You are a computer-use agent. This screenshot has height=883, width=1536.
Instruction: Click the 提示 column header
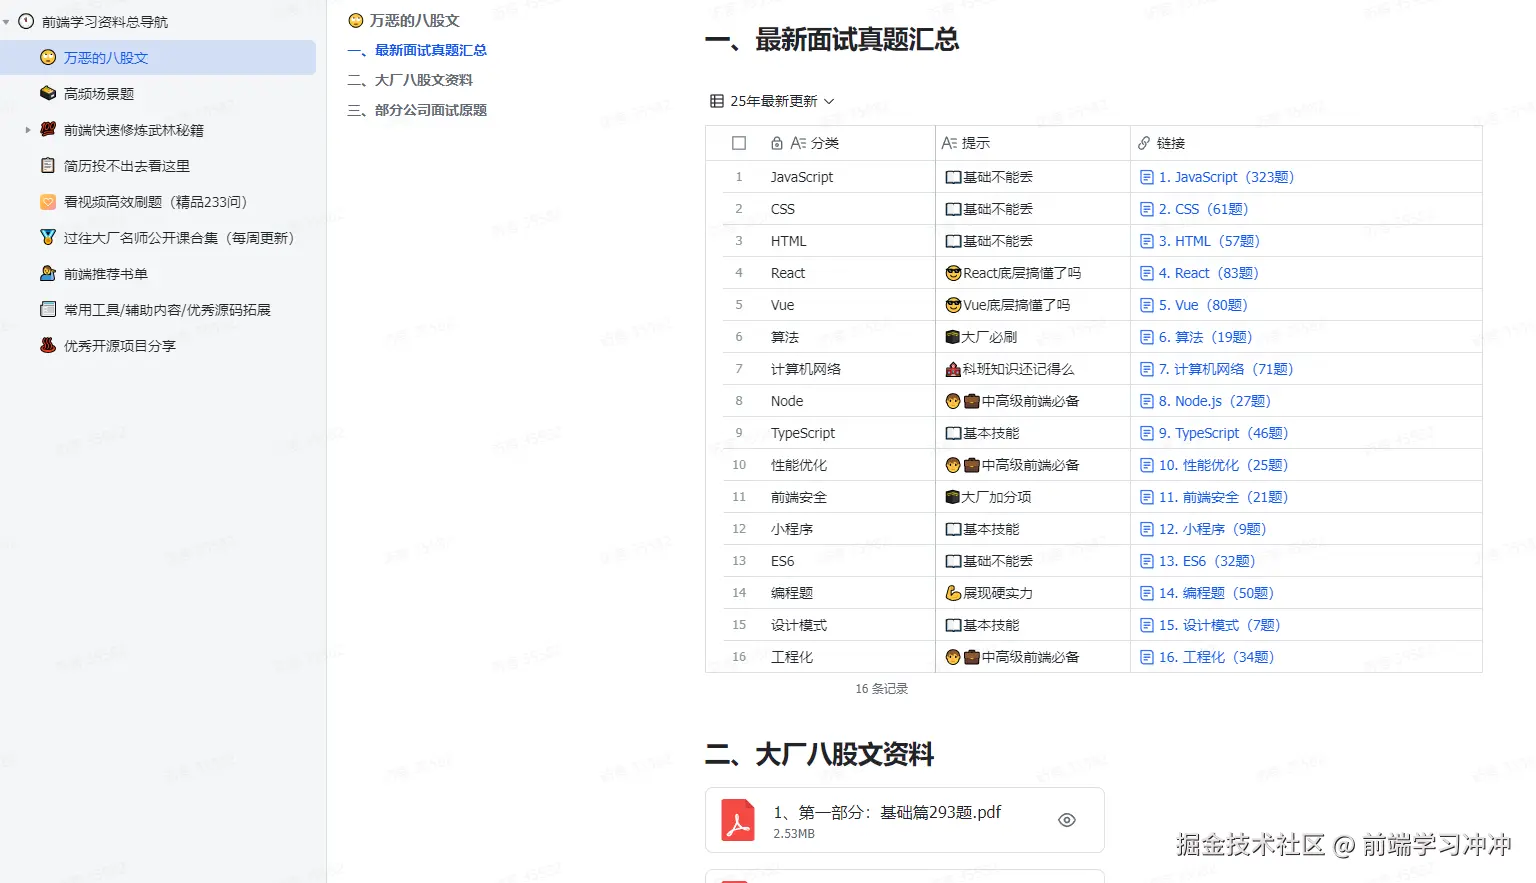(1033, 143)
